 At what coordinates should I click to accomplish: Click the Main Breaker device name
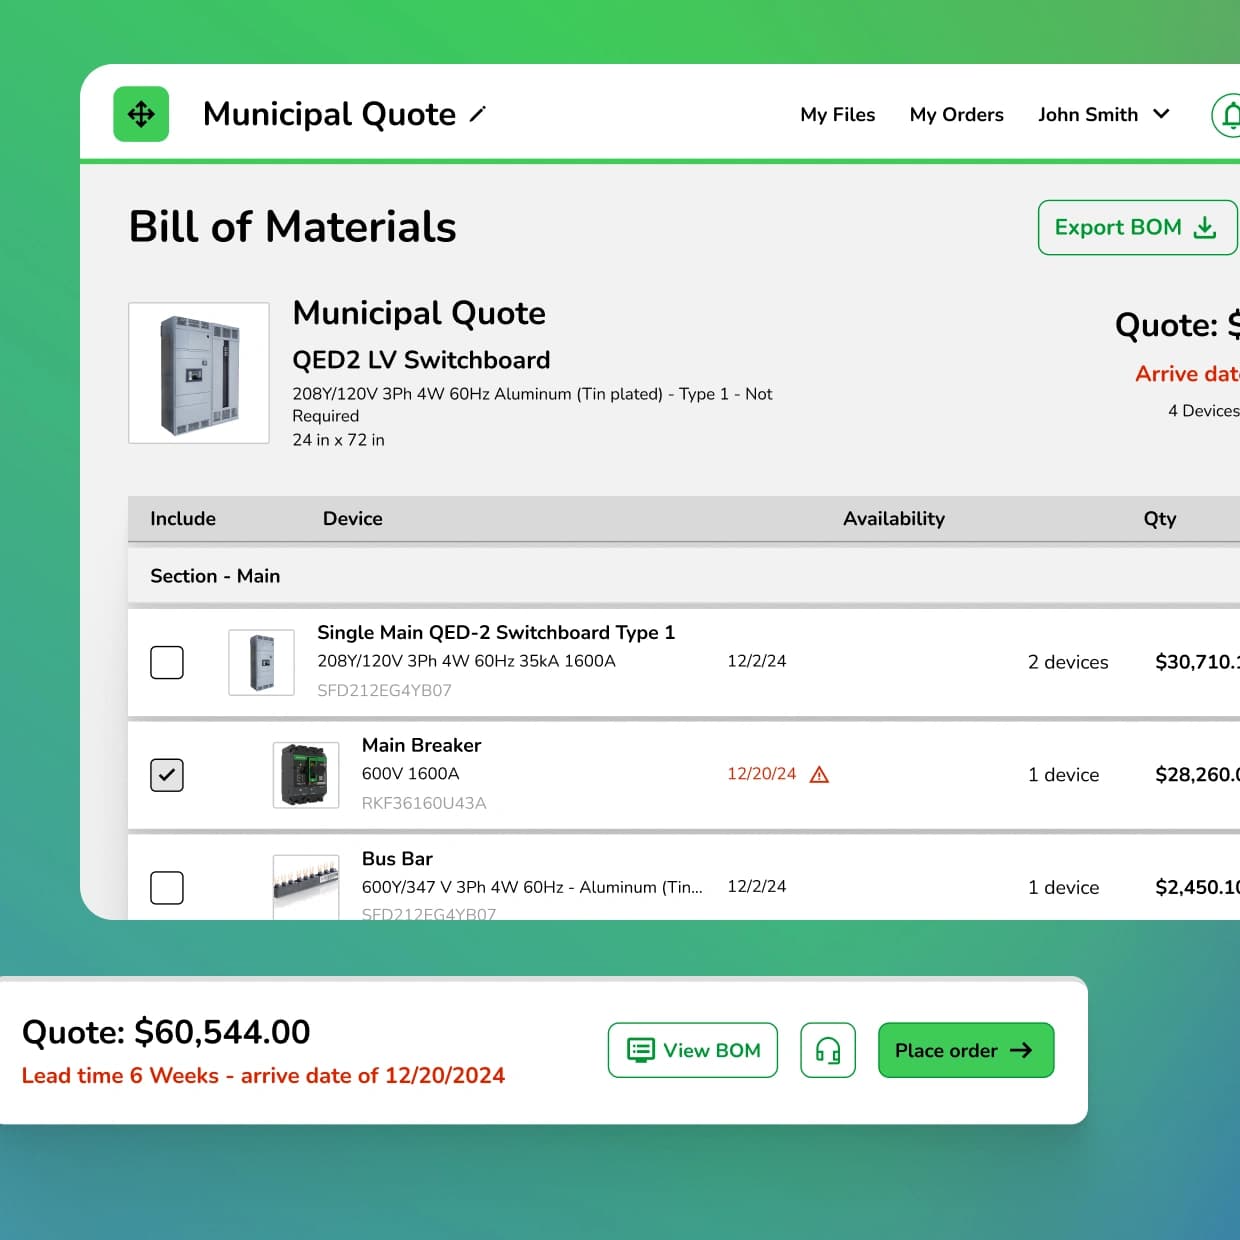point(421,746)
